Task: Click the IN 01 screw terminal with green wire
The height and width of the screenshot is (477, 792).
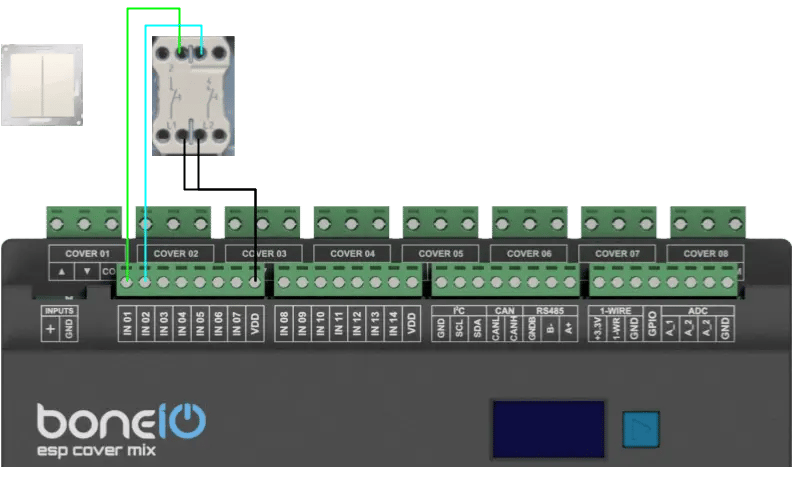Action: [127, 283]
